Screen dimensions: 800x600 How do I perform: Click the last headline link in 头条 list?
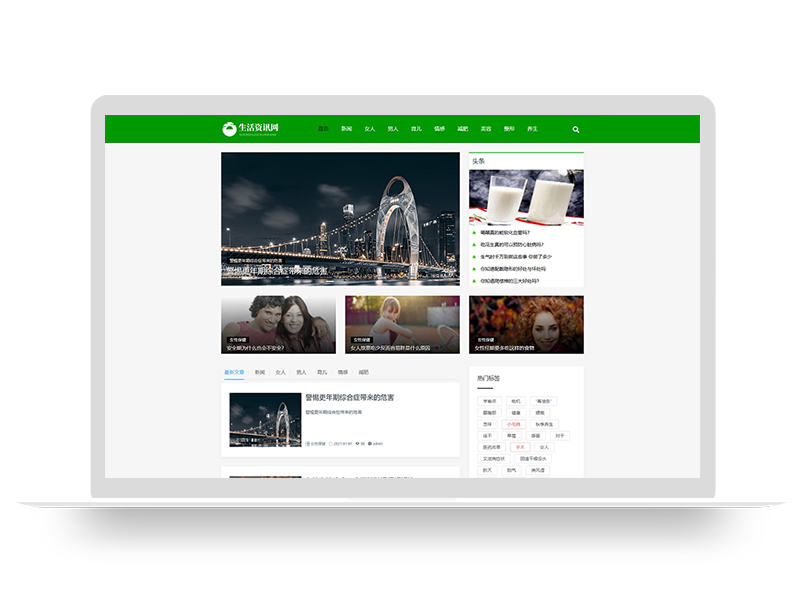512,281
